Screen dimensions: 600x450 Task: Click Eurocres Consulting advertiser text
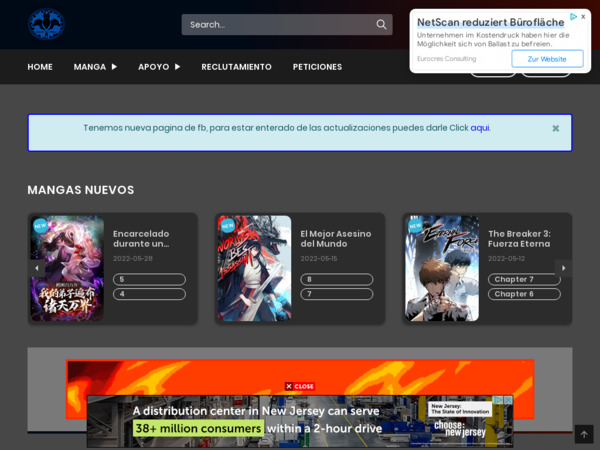[447, 59]
